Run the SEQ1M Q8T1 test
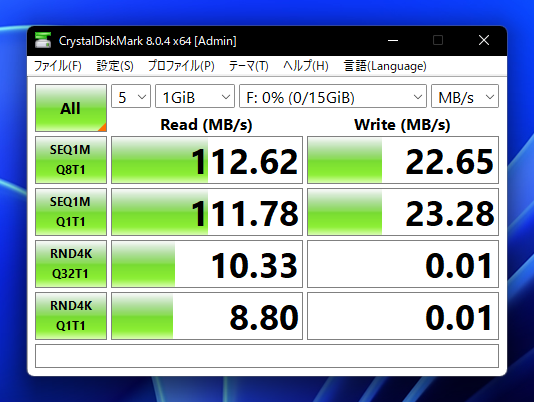534x402 pixels. click(71, 160)
